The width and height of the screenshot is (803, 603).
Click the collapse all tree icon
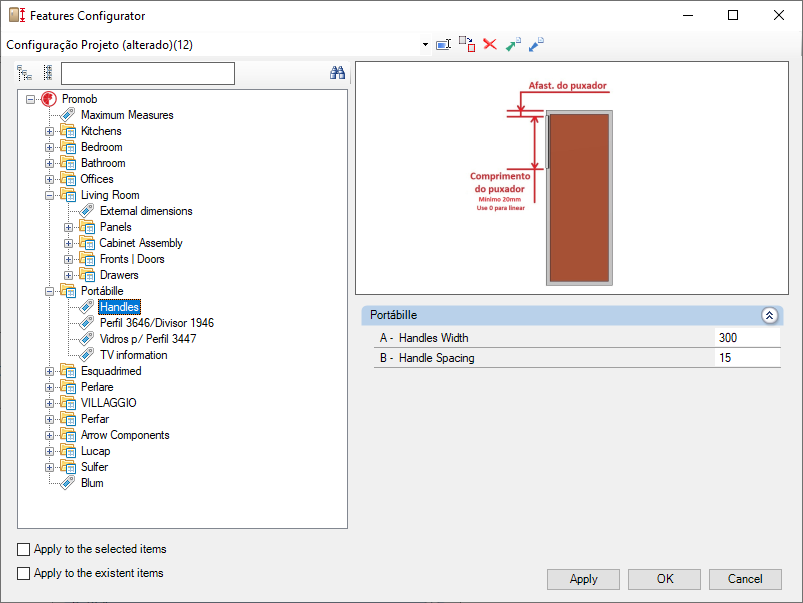pos(48,73)
